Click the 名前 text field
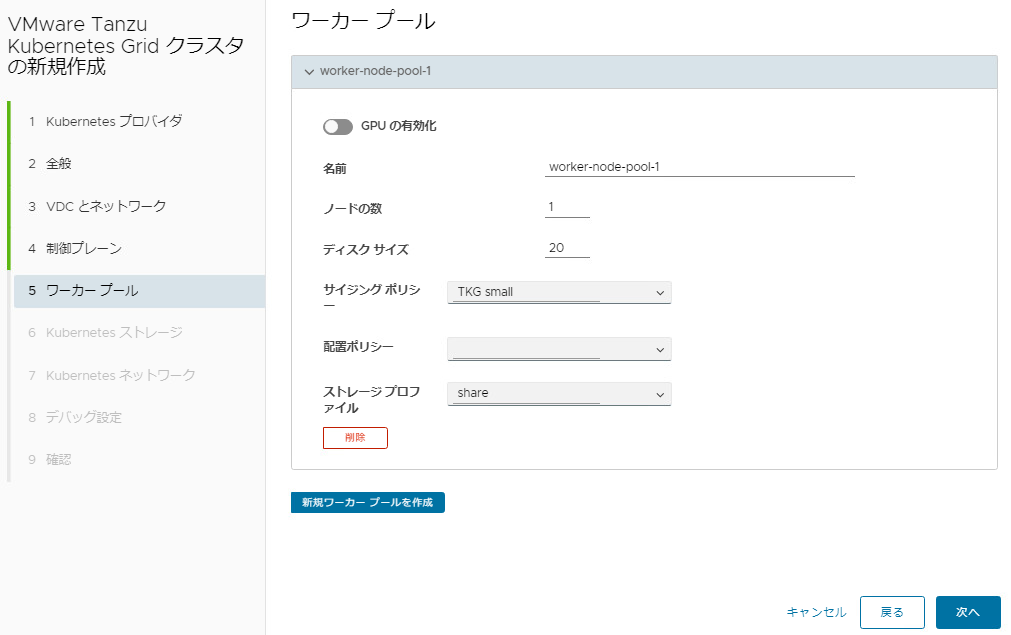This screenshot has height=635, width=1011. [x=700, y=168]
